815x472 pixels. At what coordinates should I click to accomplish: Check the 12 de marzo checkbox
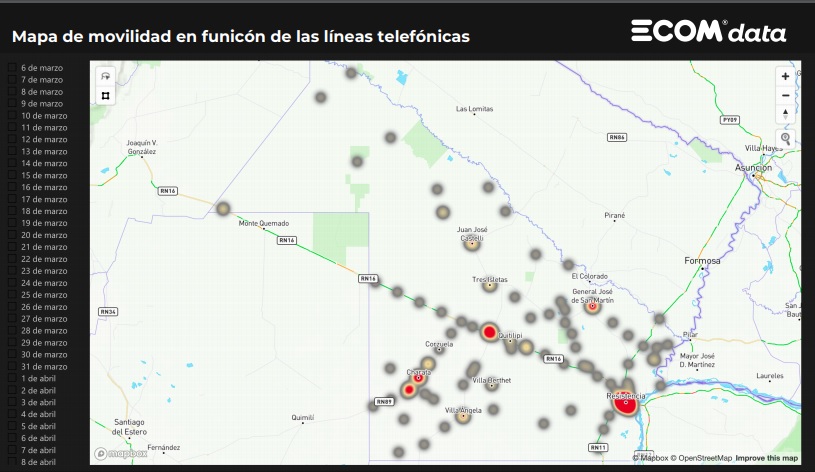tap(12, 139)
